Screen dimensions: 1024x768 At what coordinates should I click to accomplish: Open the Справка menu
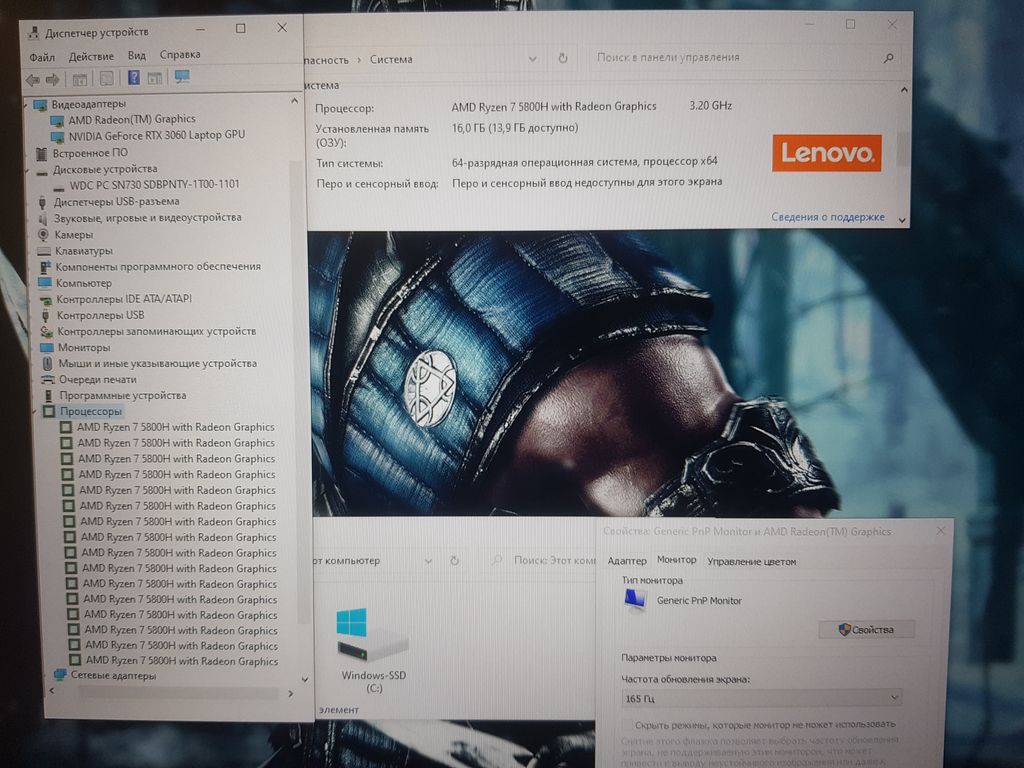[180, 55]
